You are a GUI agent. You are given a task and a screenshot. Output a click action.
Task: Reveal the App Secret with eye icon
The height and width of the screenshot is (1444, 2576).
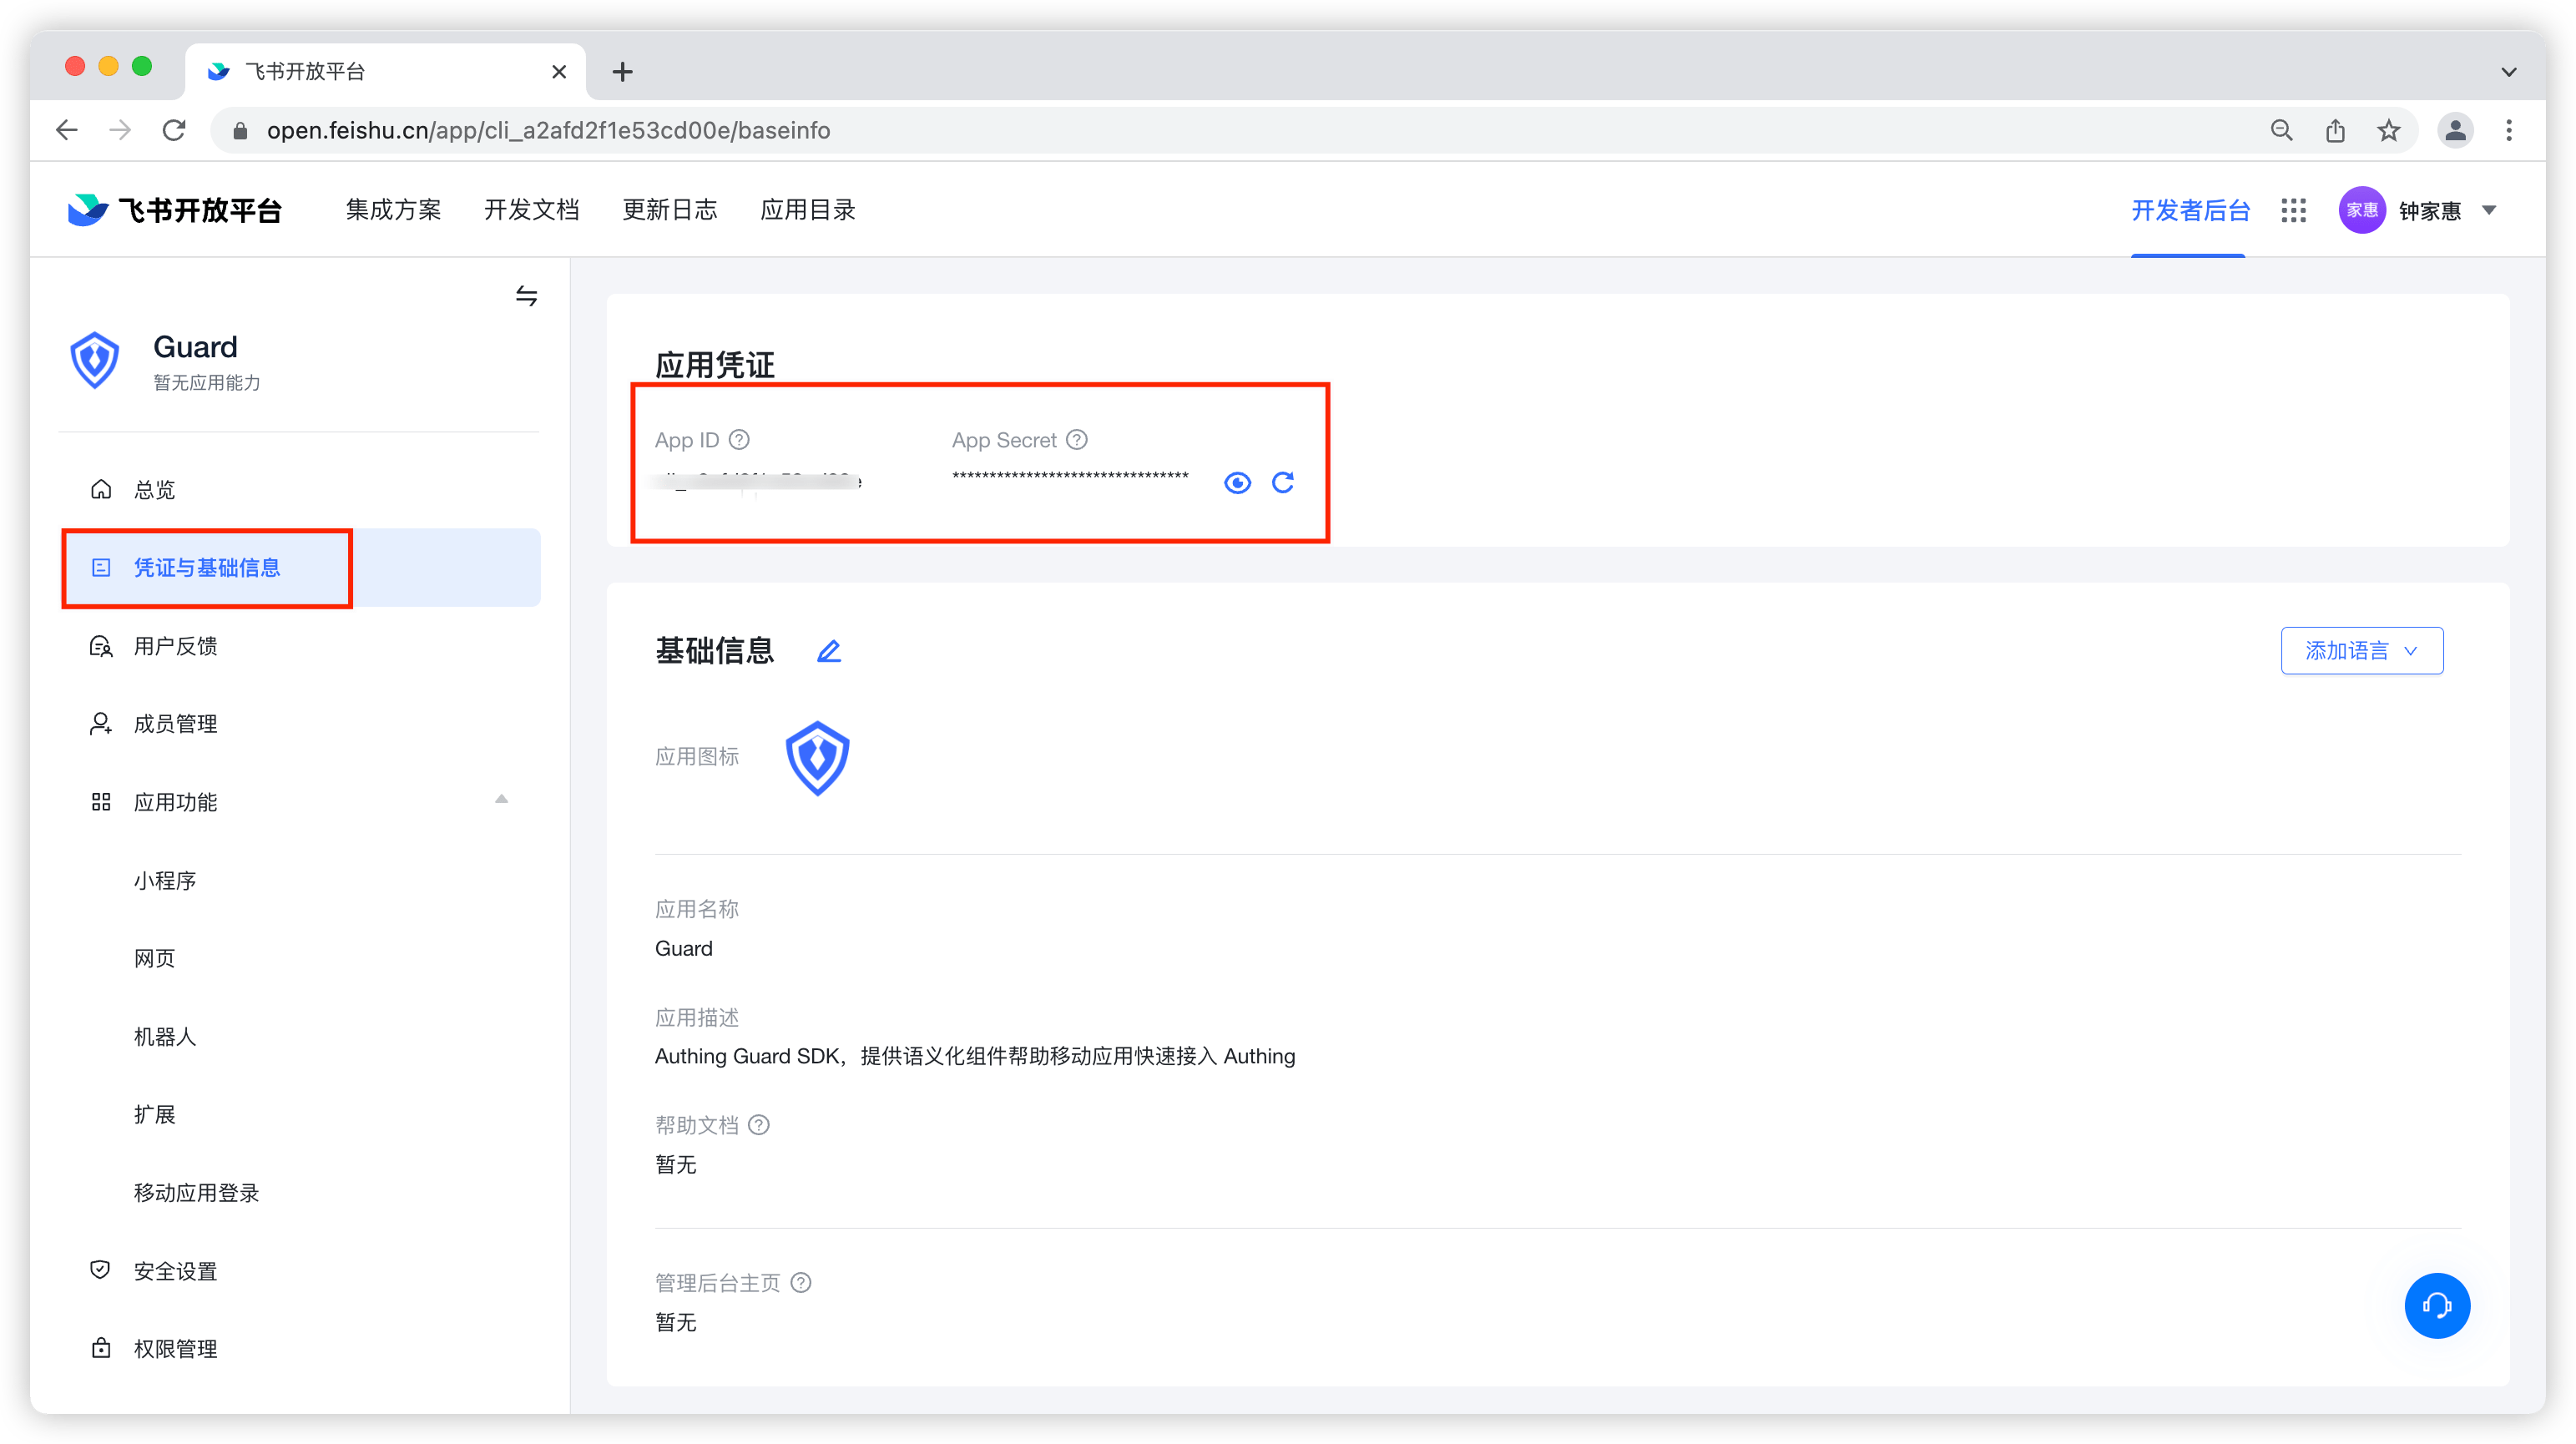pyautogui.click(x=1237, y=483)
